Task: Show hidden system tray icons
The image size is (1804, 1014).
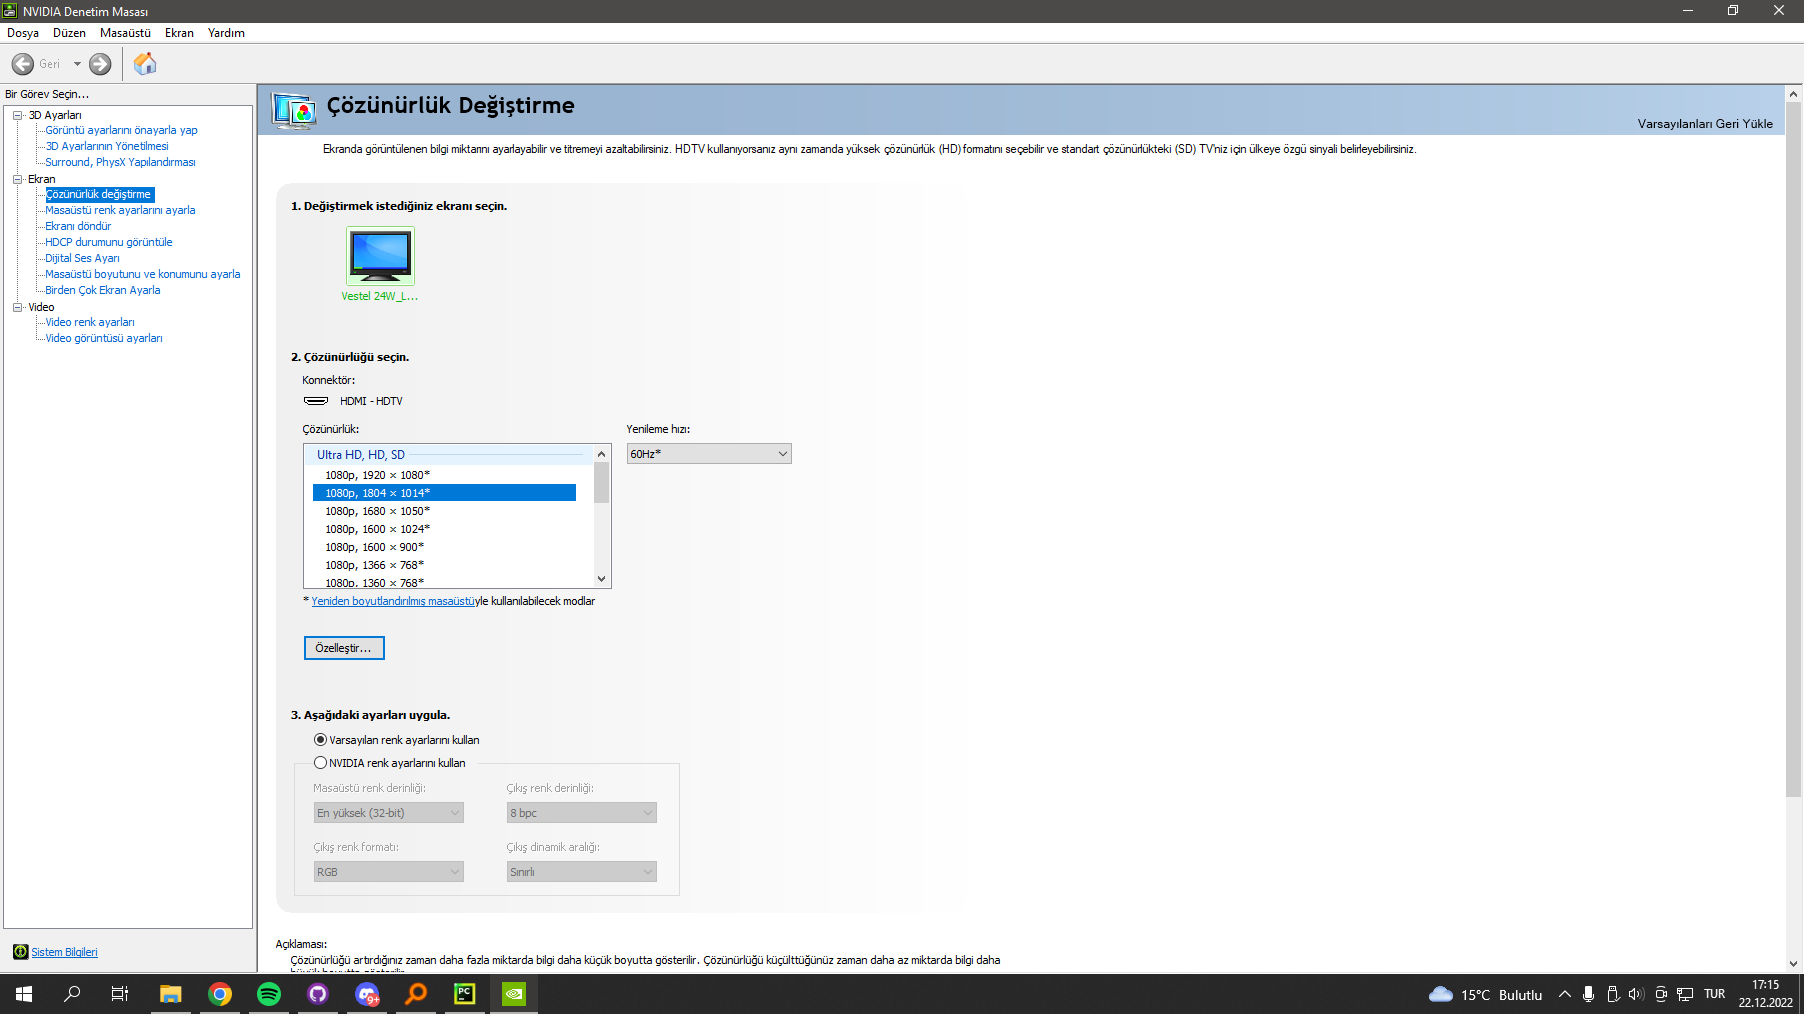Action: tap(1565, 994)
